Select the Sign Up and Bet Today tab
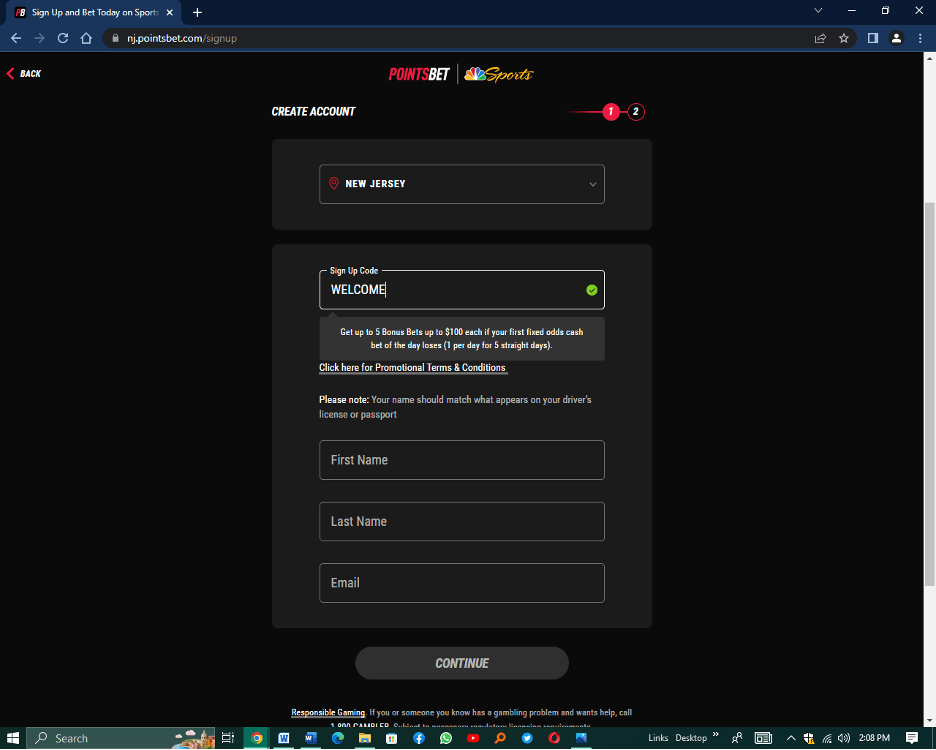The width and height of the screenshot is (936, 750). tap(95, 12)
